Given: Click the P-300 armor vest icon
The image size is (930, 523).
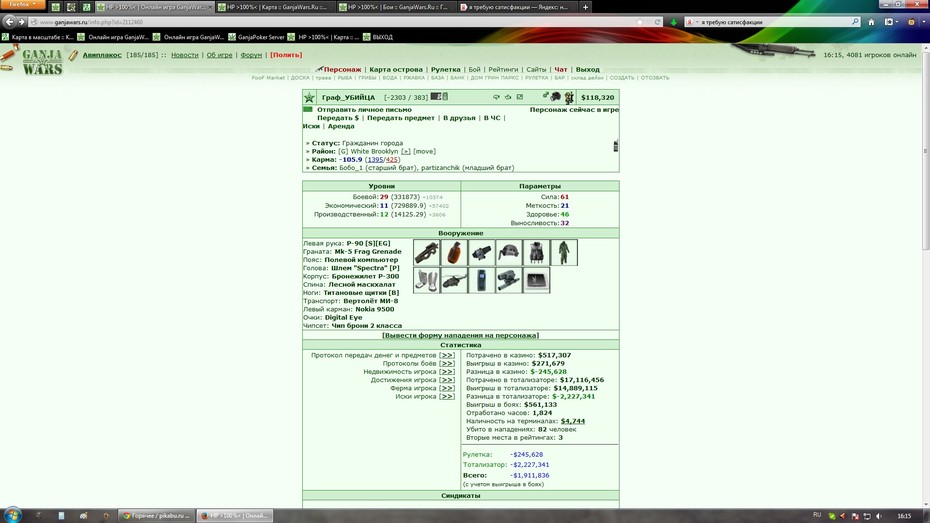Looking at the screenshot, I should click(536, 253).
